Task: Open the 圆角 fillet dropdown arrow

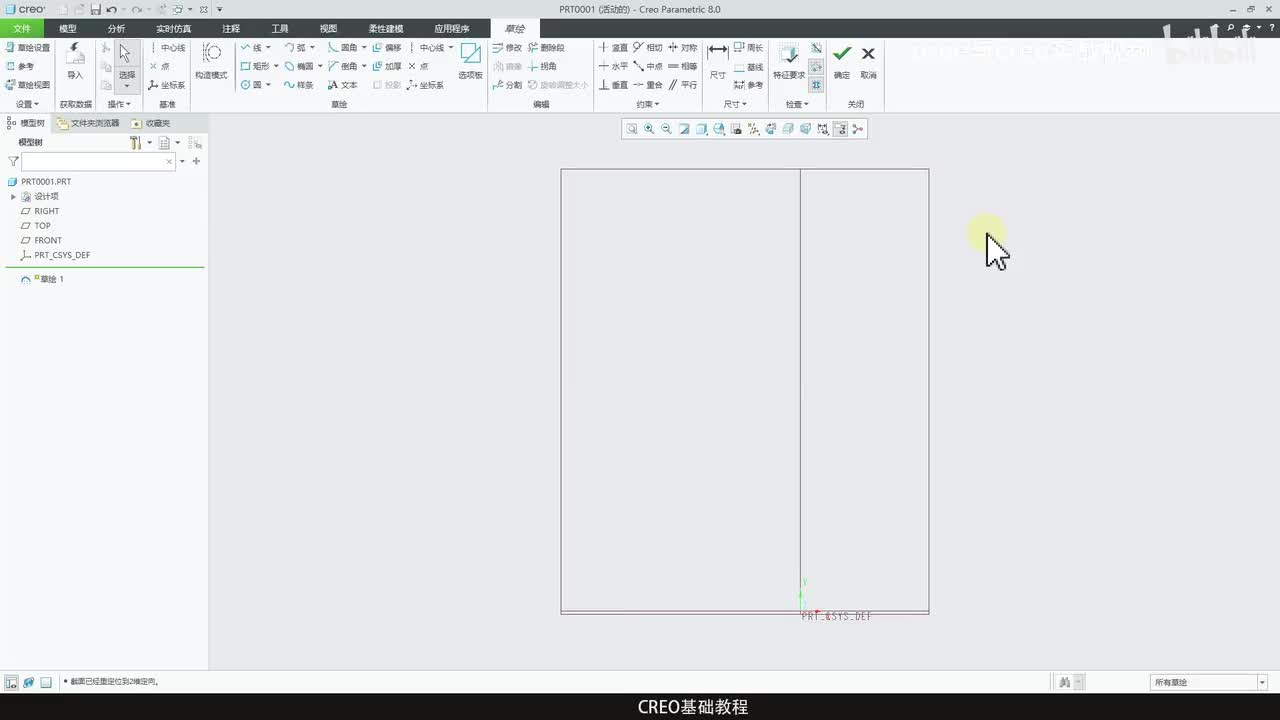Action: pos(364,47)
